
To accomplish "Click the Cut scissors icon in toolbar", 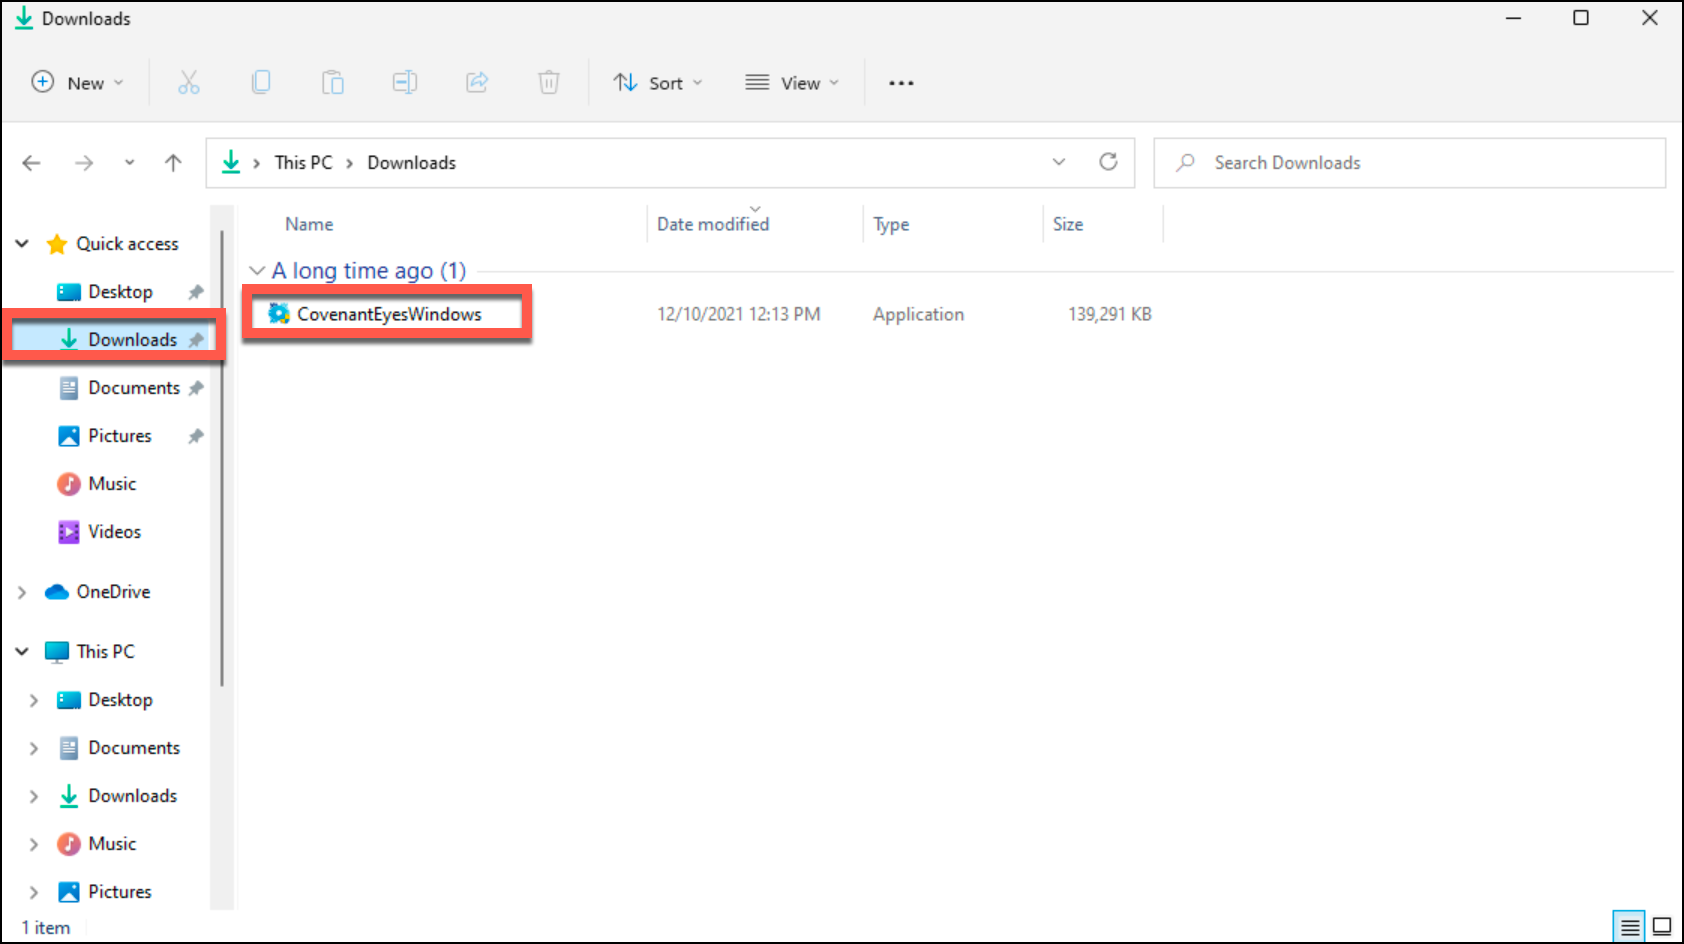I will [x=189, y=82].
